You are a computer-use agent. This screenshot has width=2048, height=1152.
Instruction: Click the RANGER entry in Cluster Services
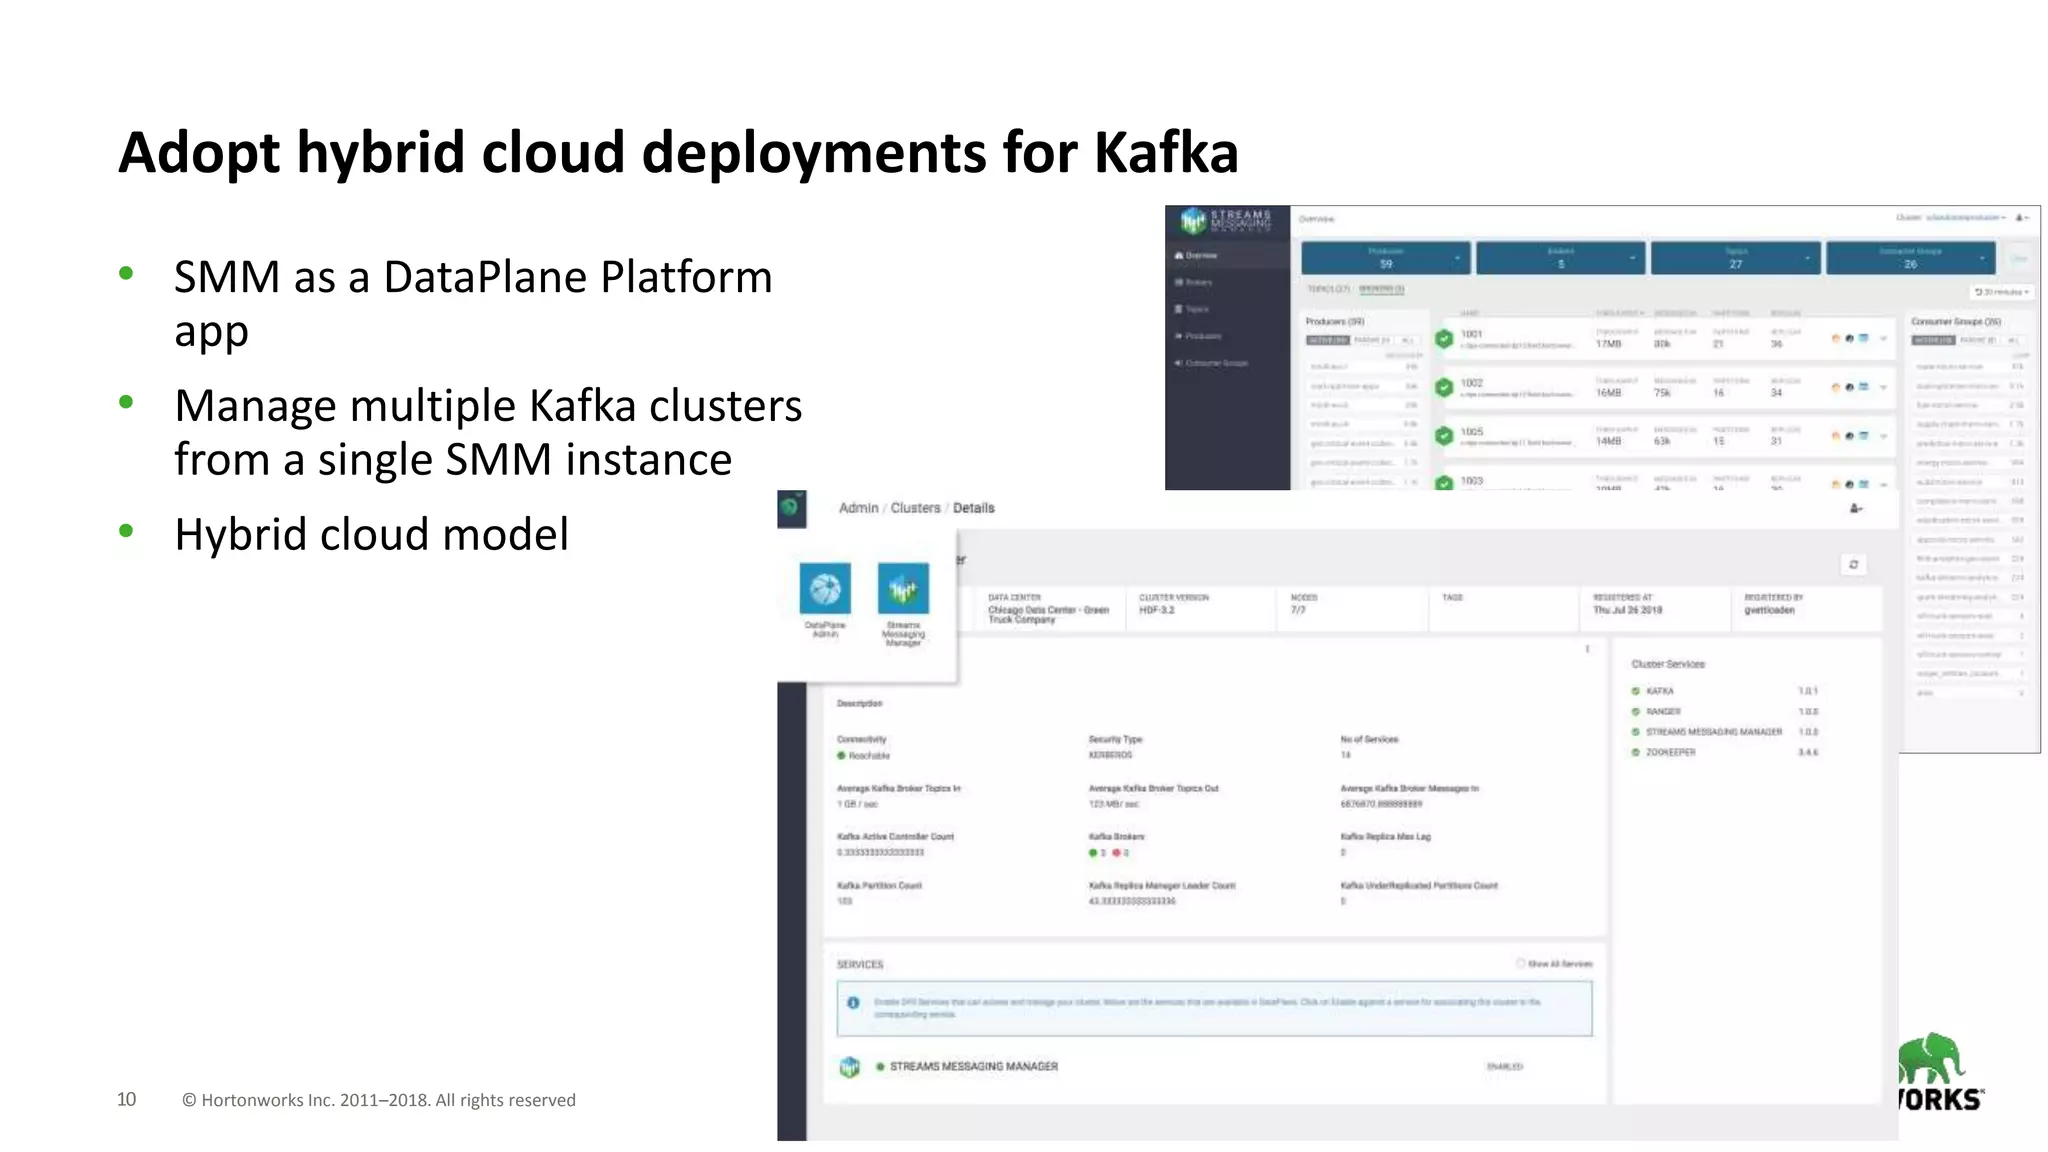(x=1663, y=712)
